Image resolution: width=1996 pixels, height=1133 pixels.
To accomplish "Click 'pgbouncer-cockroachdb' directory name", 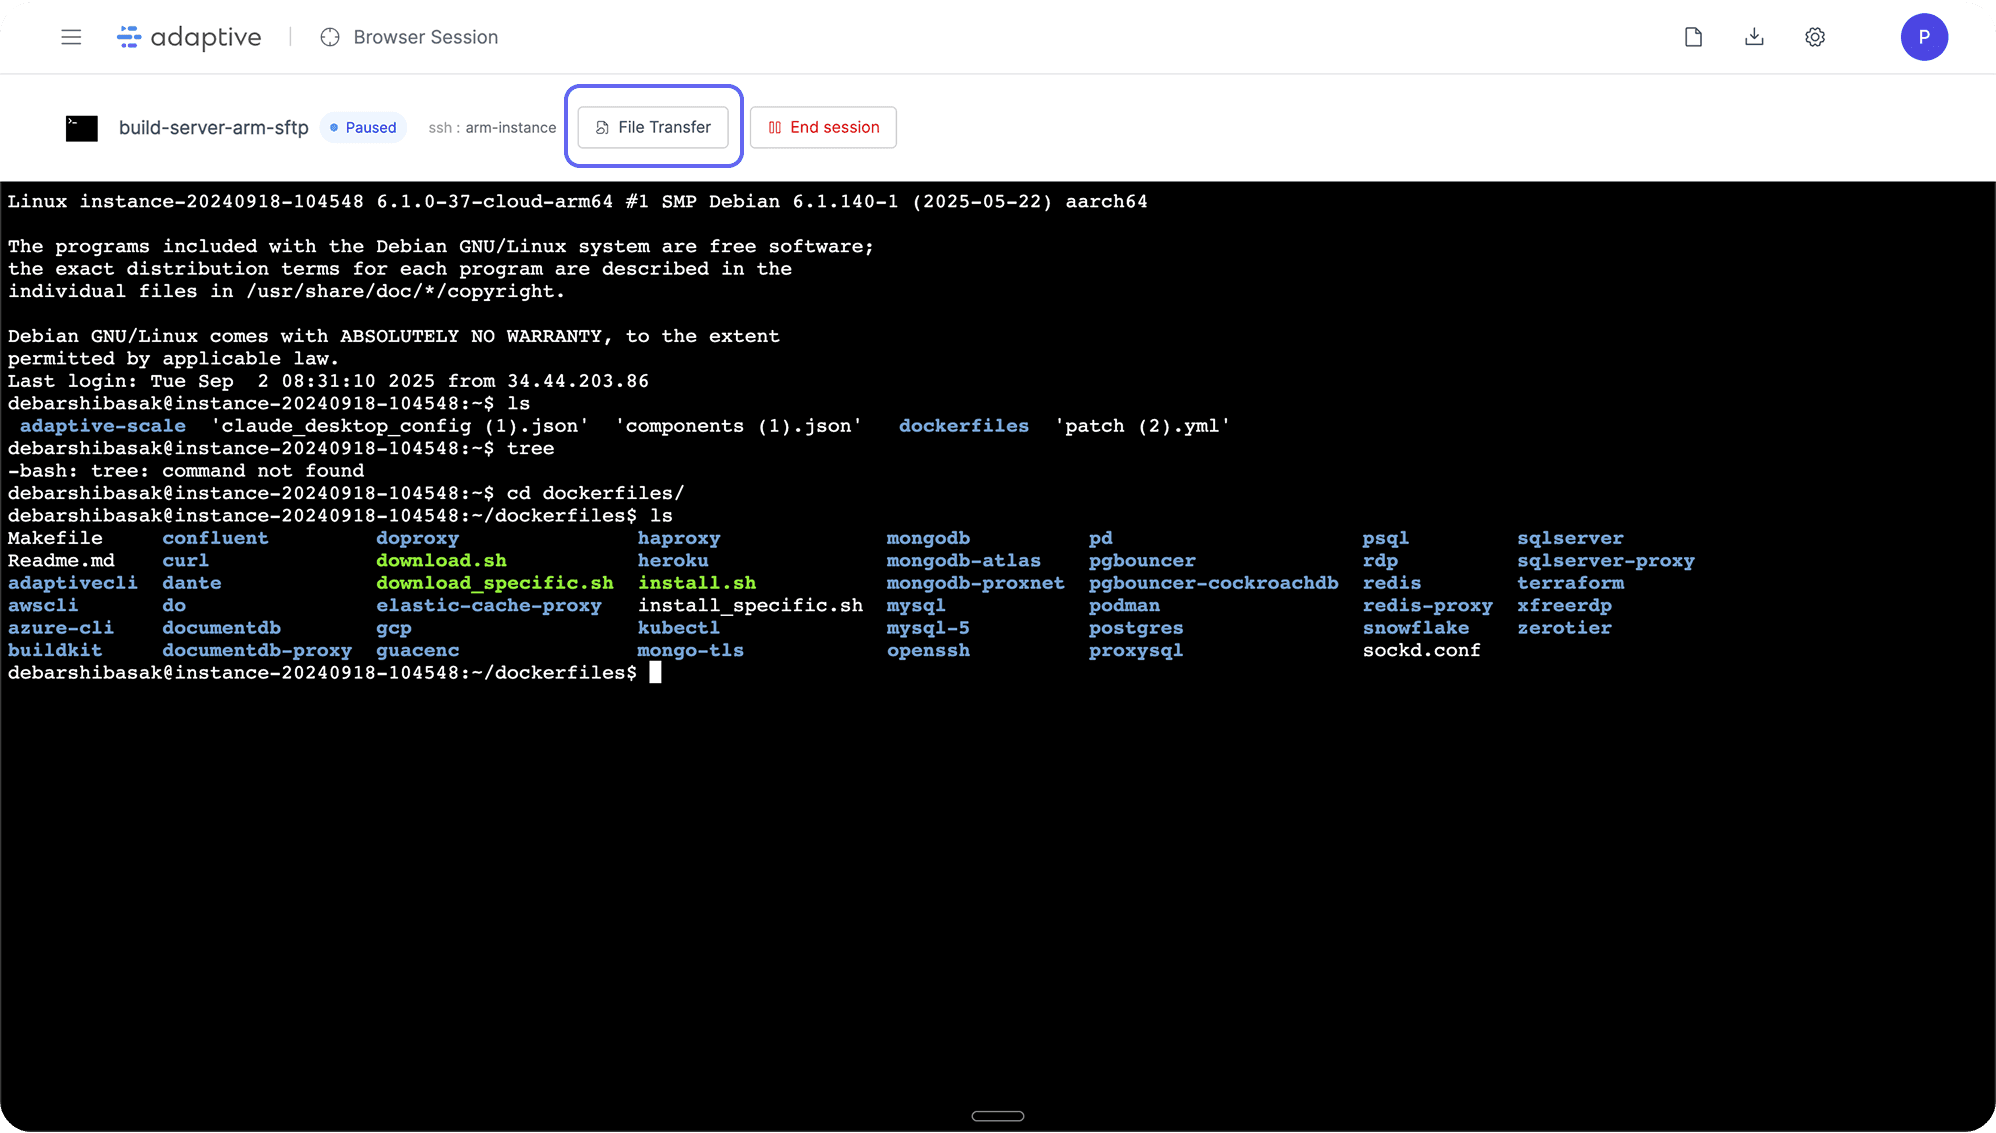I will pos(1213,583).
